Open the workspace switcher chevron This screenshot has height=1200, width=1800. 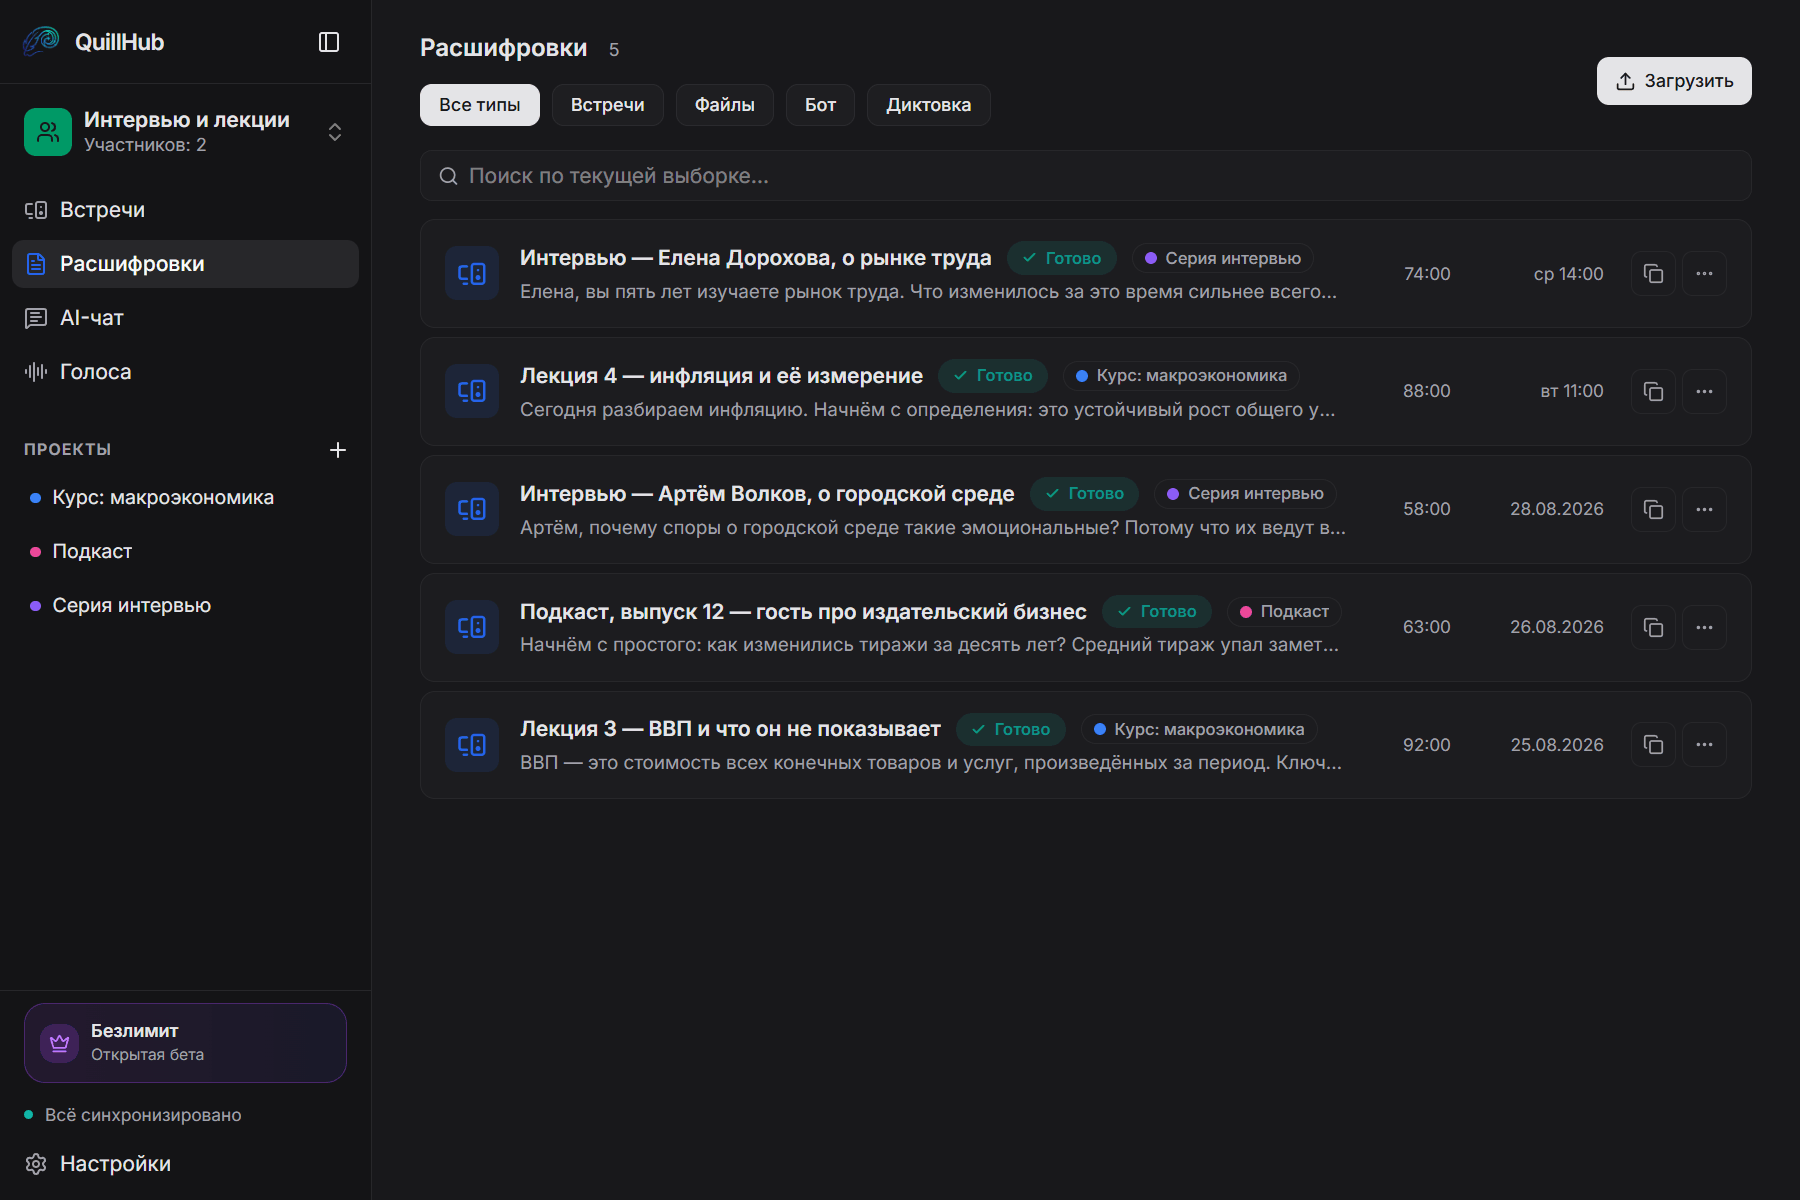pyautogui.click(x=335, y=132)
